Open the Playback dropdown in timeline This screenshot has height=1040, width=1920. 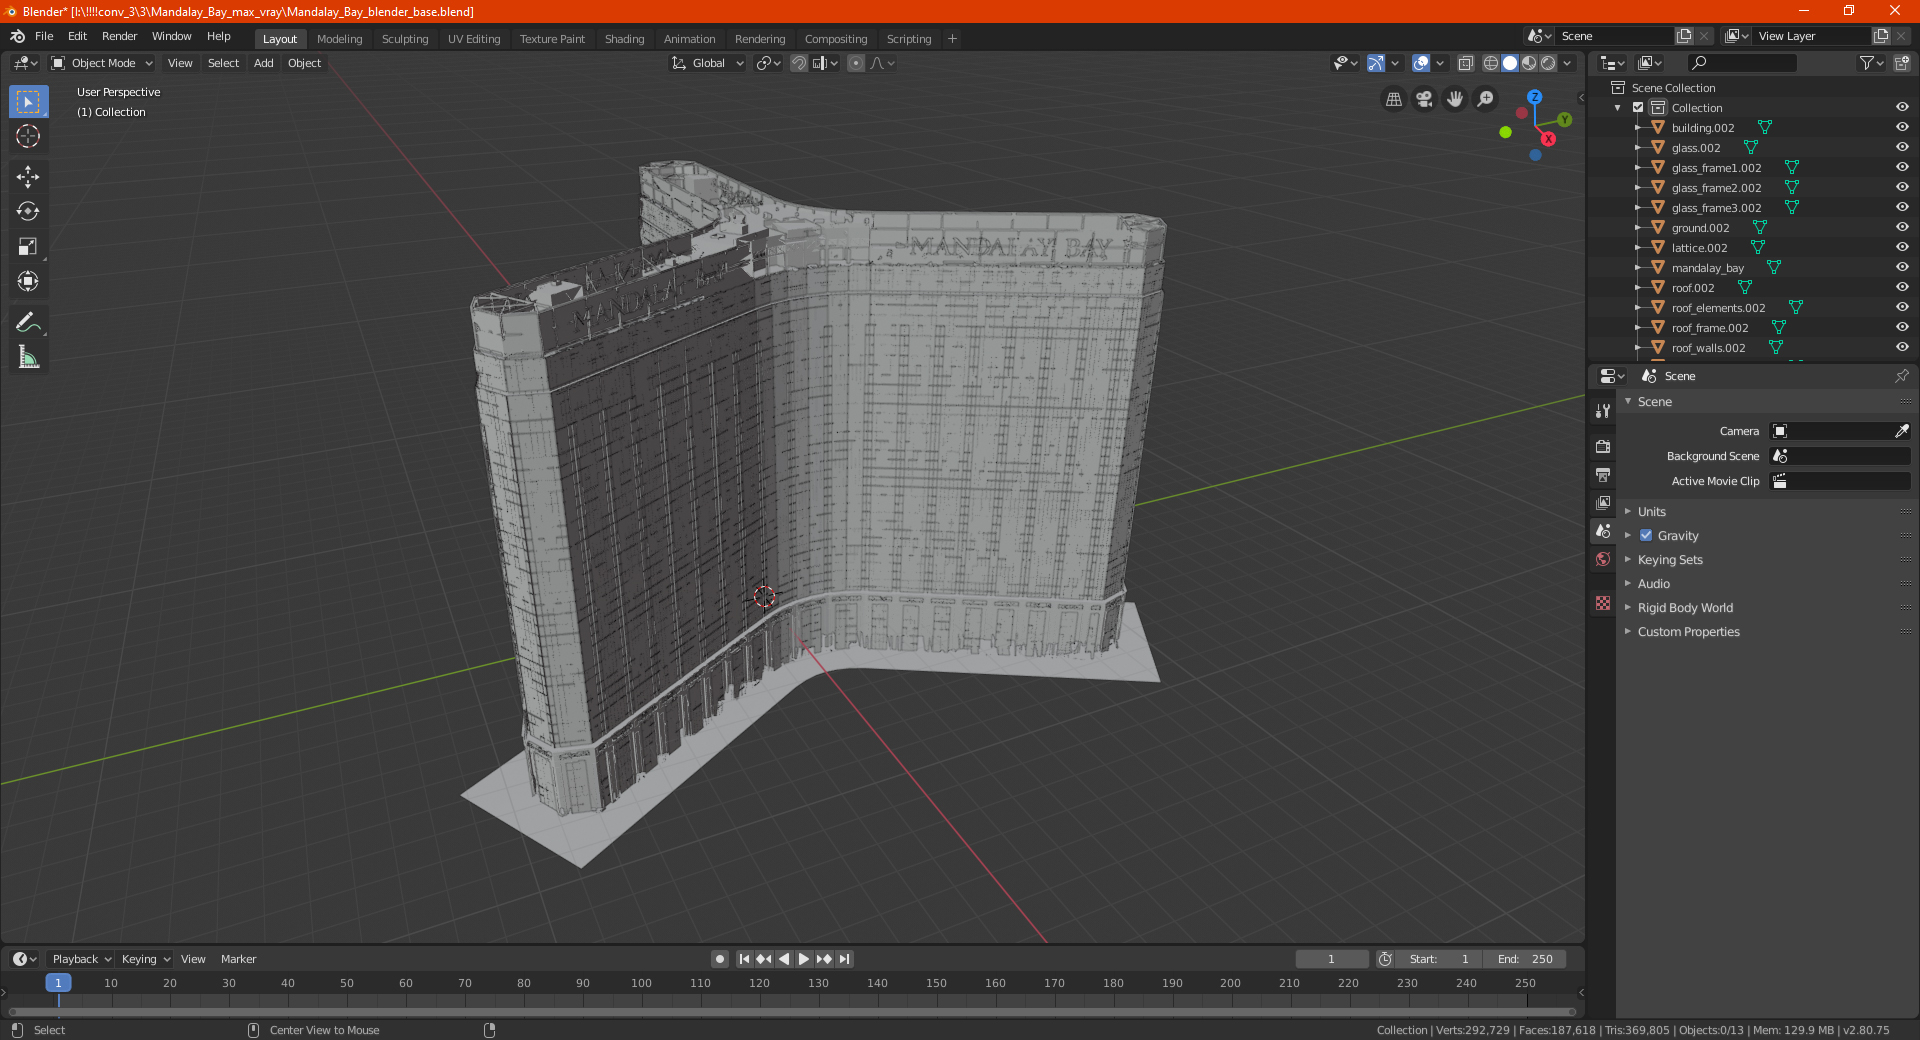tap(81, 959)
